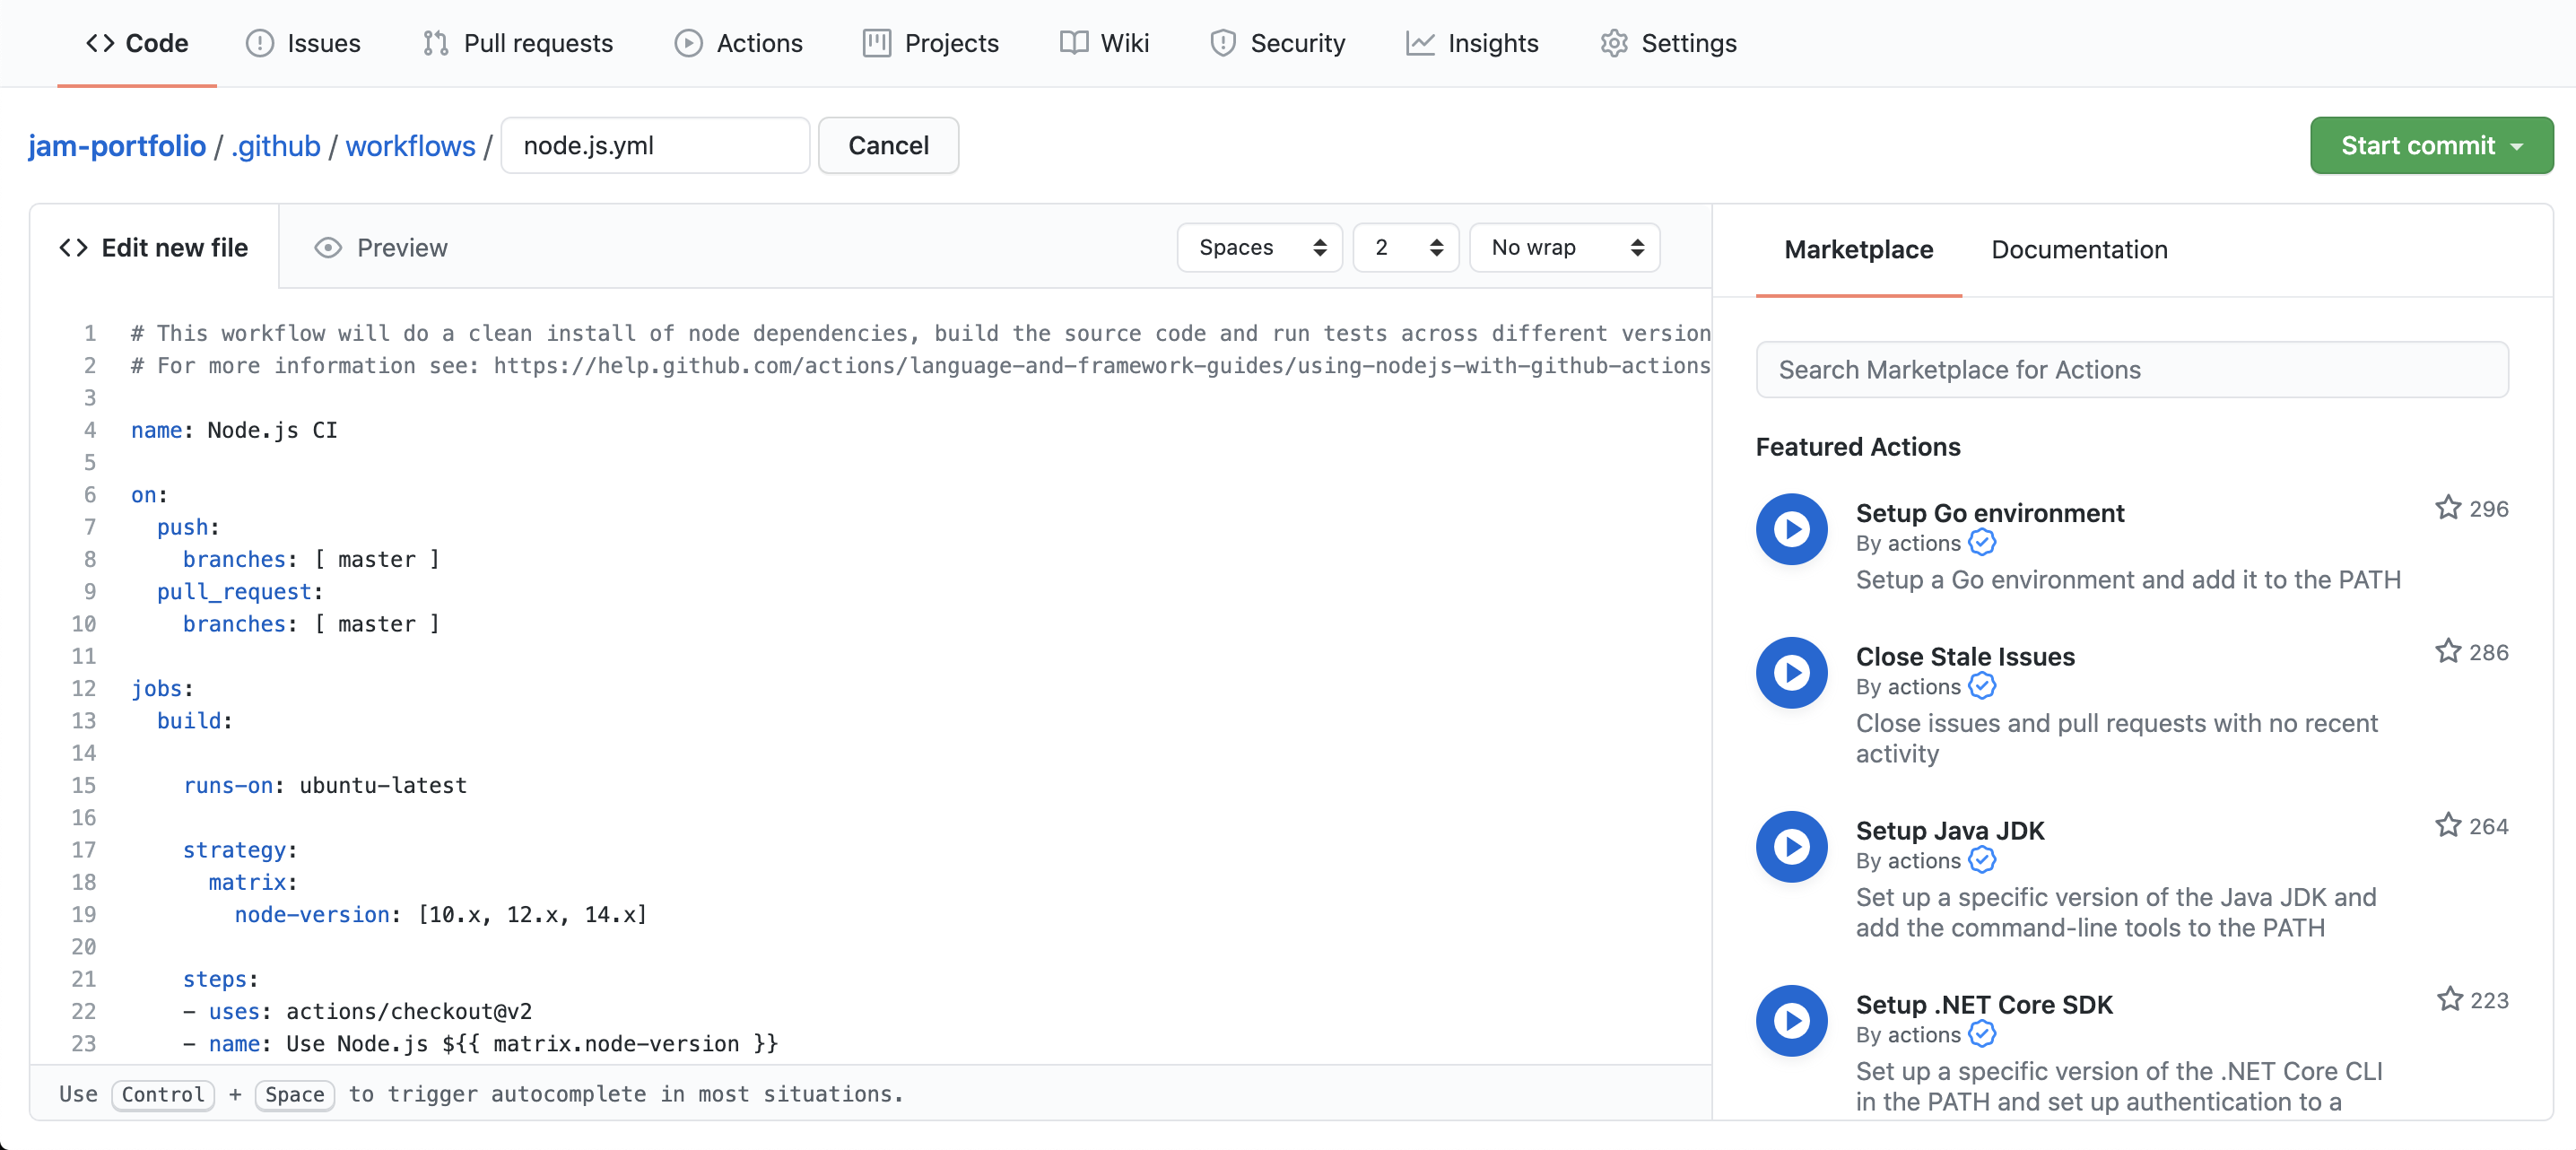Go to the Pull requests tab
This screenshot has height=1150, width=2576.
click(x=517, y=43)
